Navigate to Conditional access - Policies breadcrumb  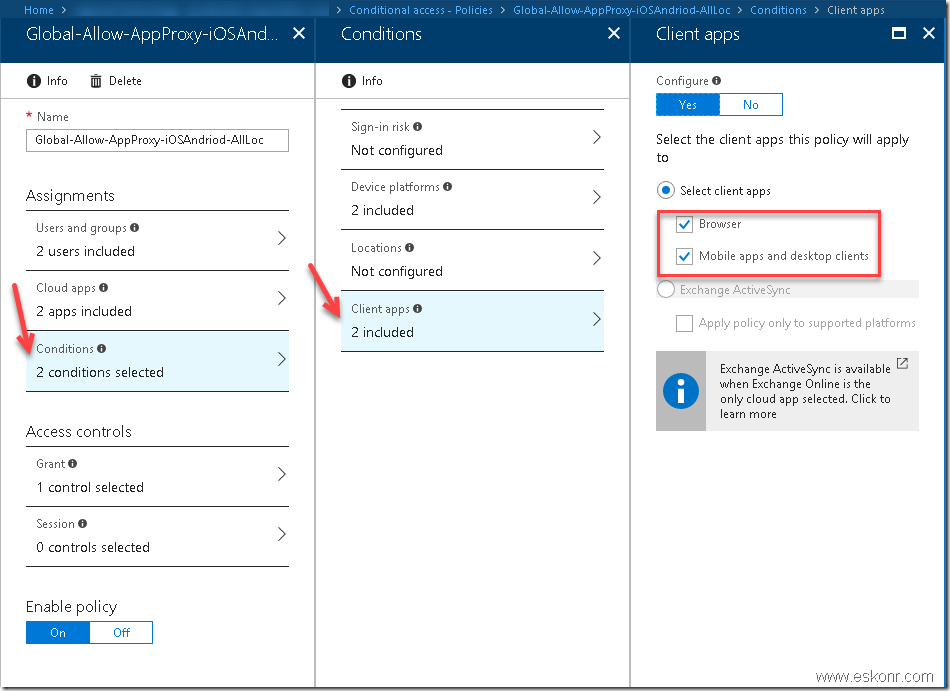point(420,9)
